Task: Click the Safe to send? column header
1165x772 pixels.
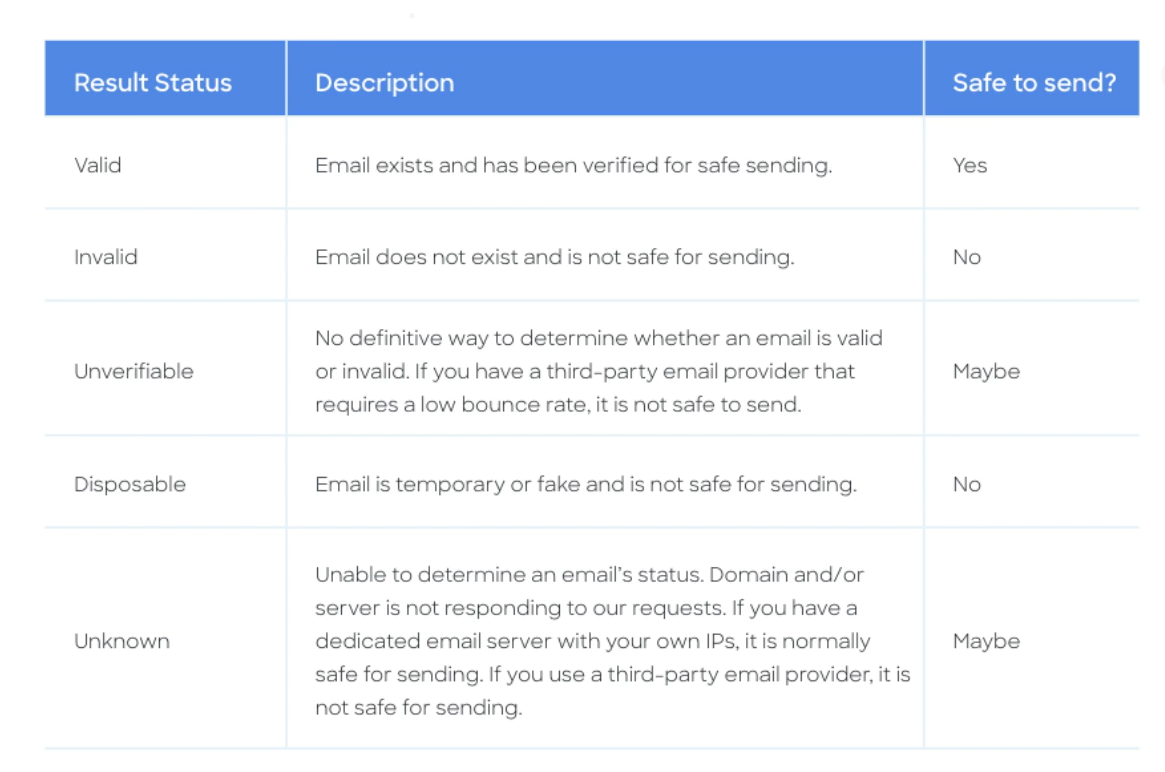Action: pos(1033,83)
